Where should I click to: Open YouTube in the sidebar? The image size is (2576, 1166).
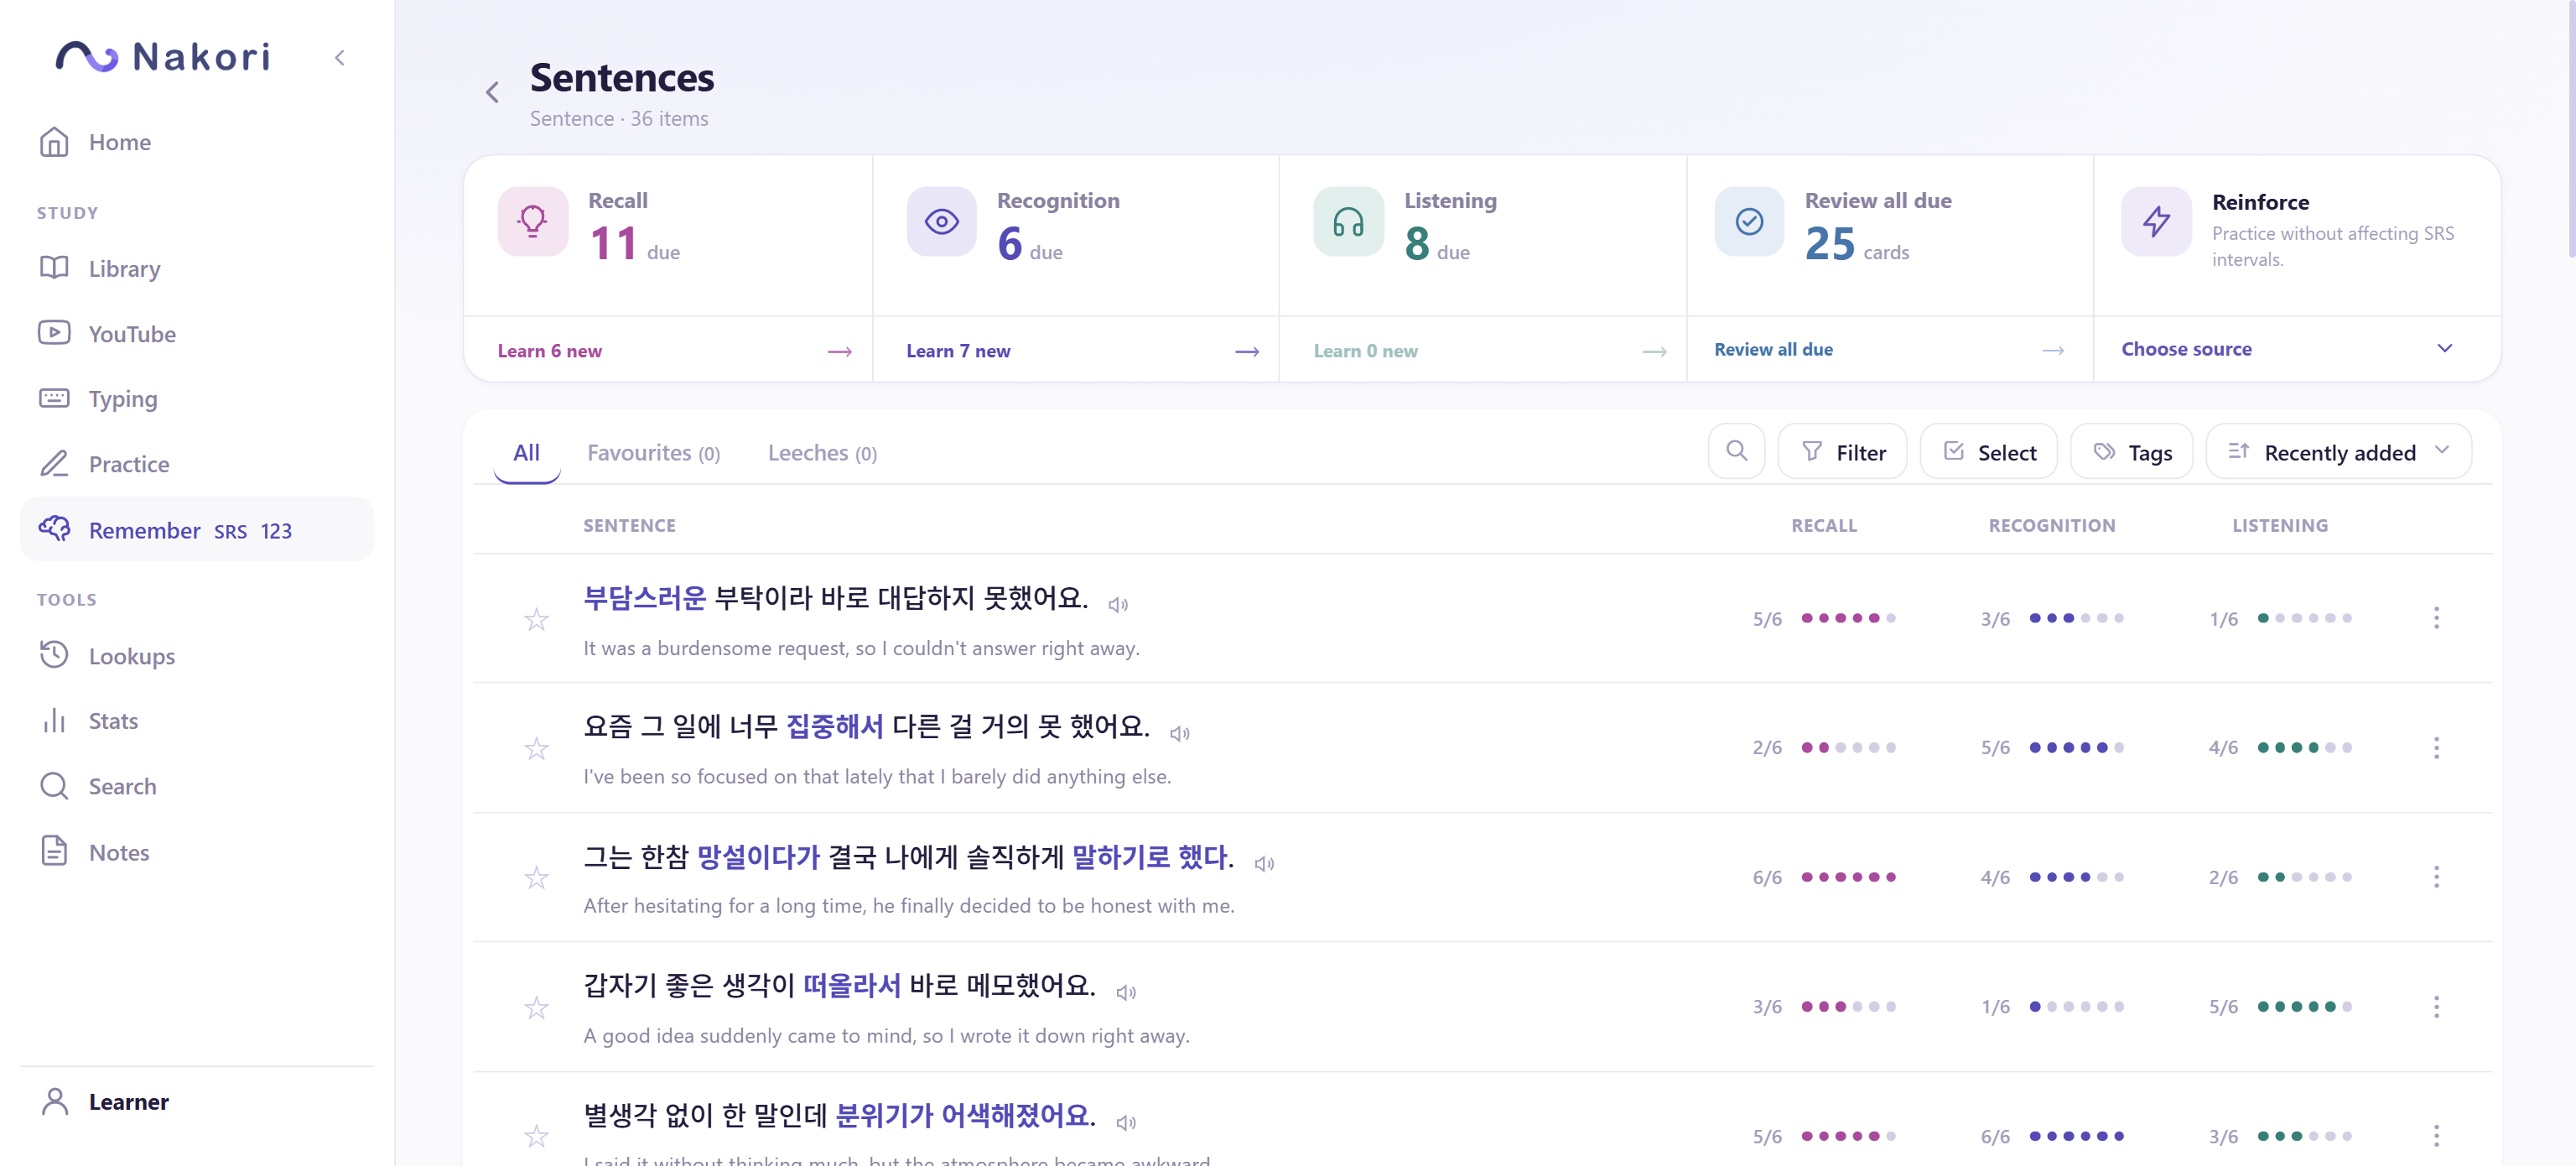pyautogui.click(x=197, y=333)
